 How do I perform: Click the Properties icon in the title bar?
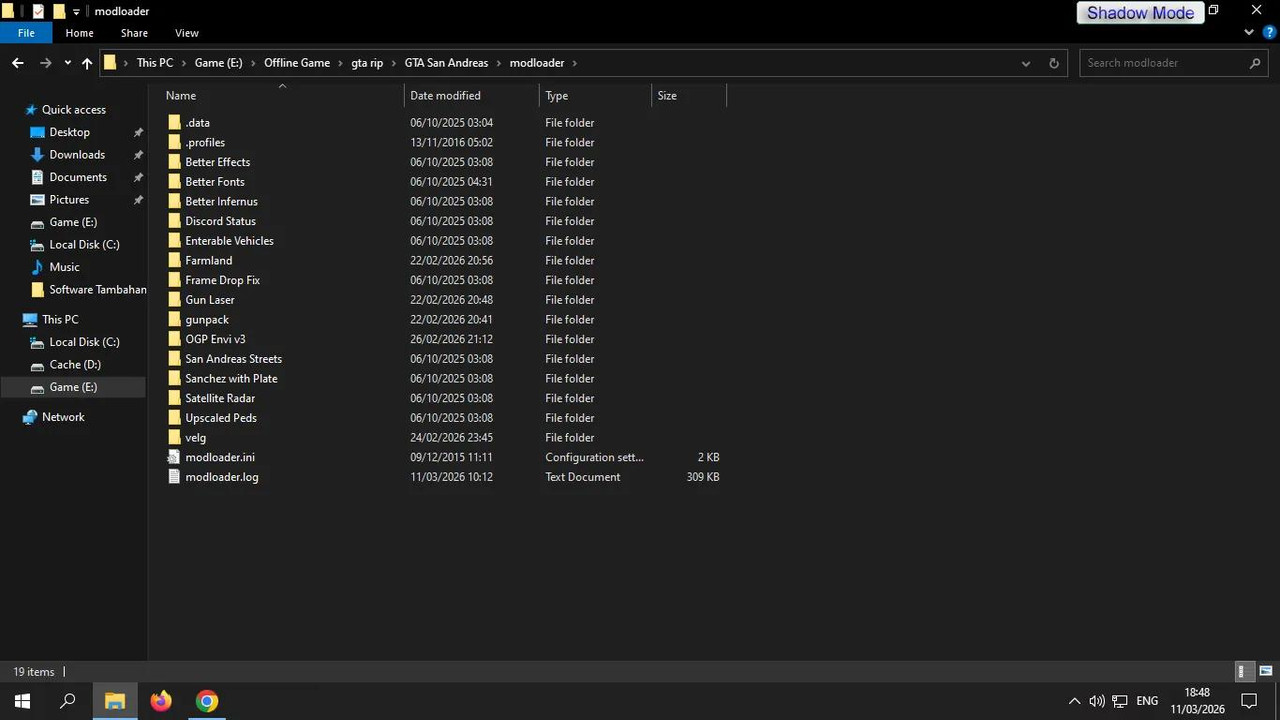(38, 11)
